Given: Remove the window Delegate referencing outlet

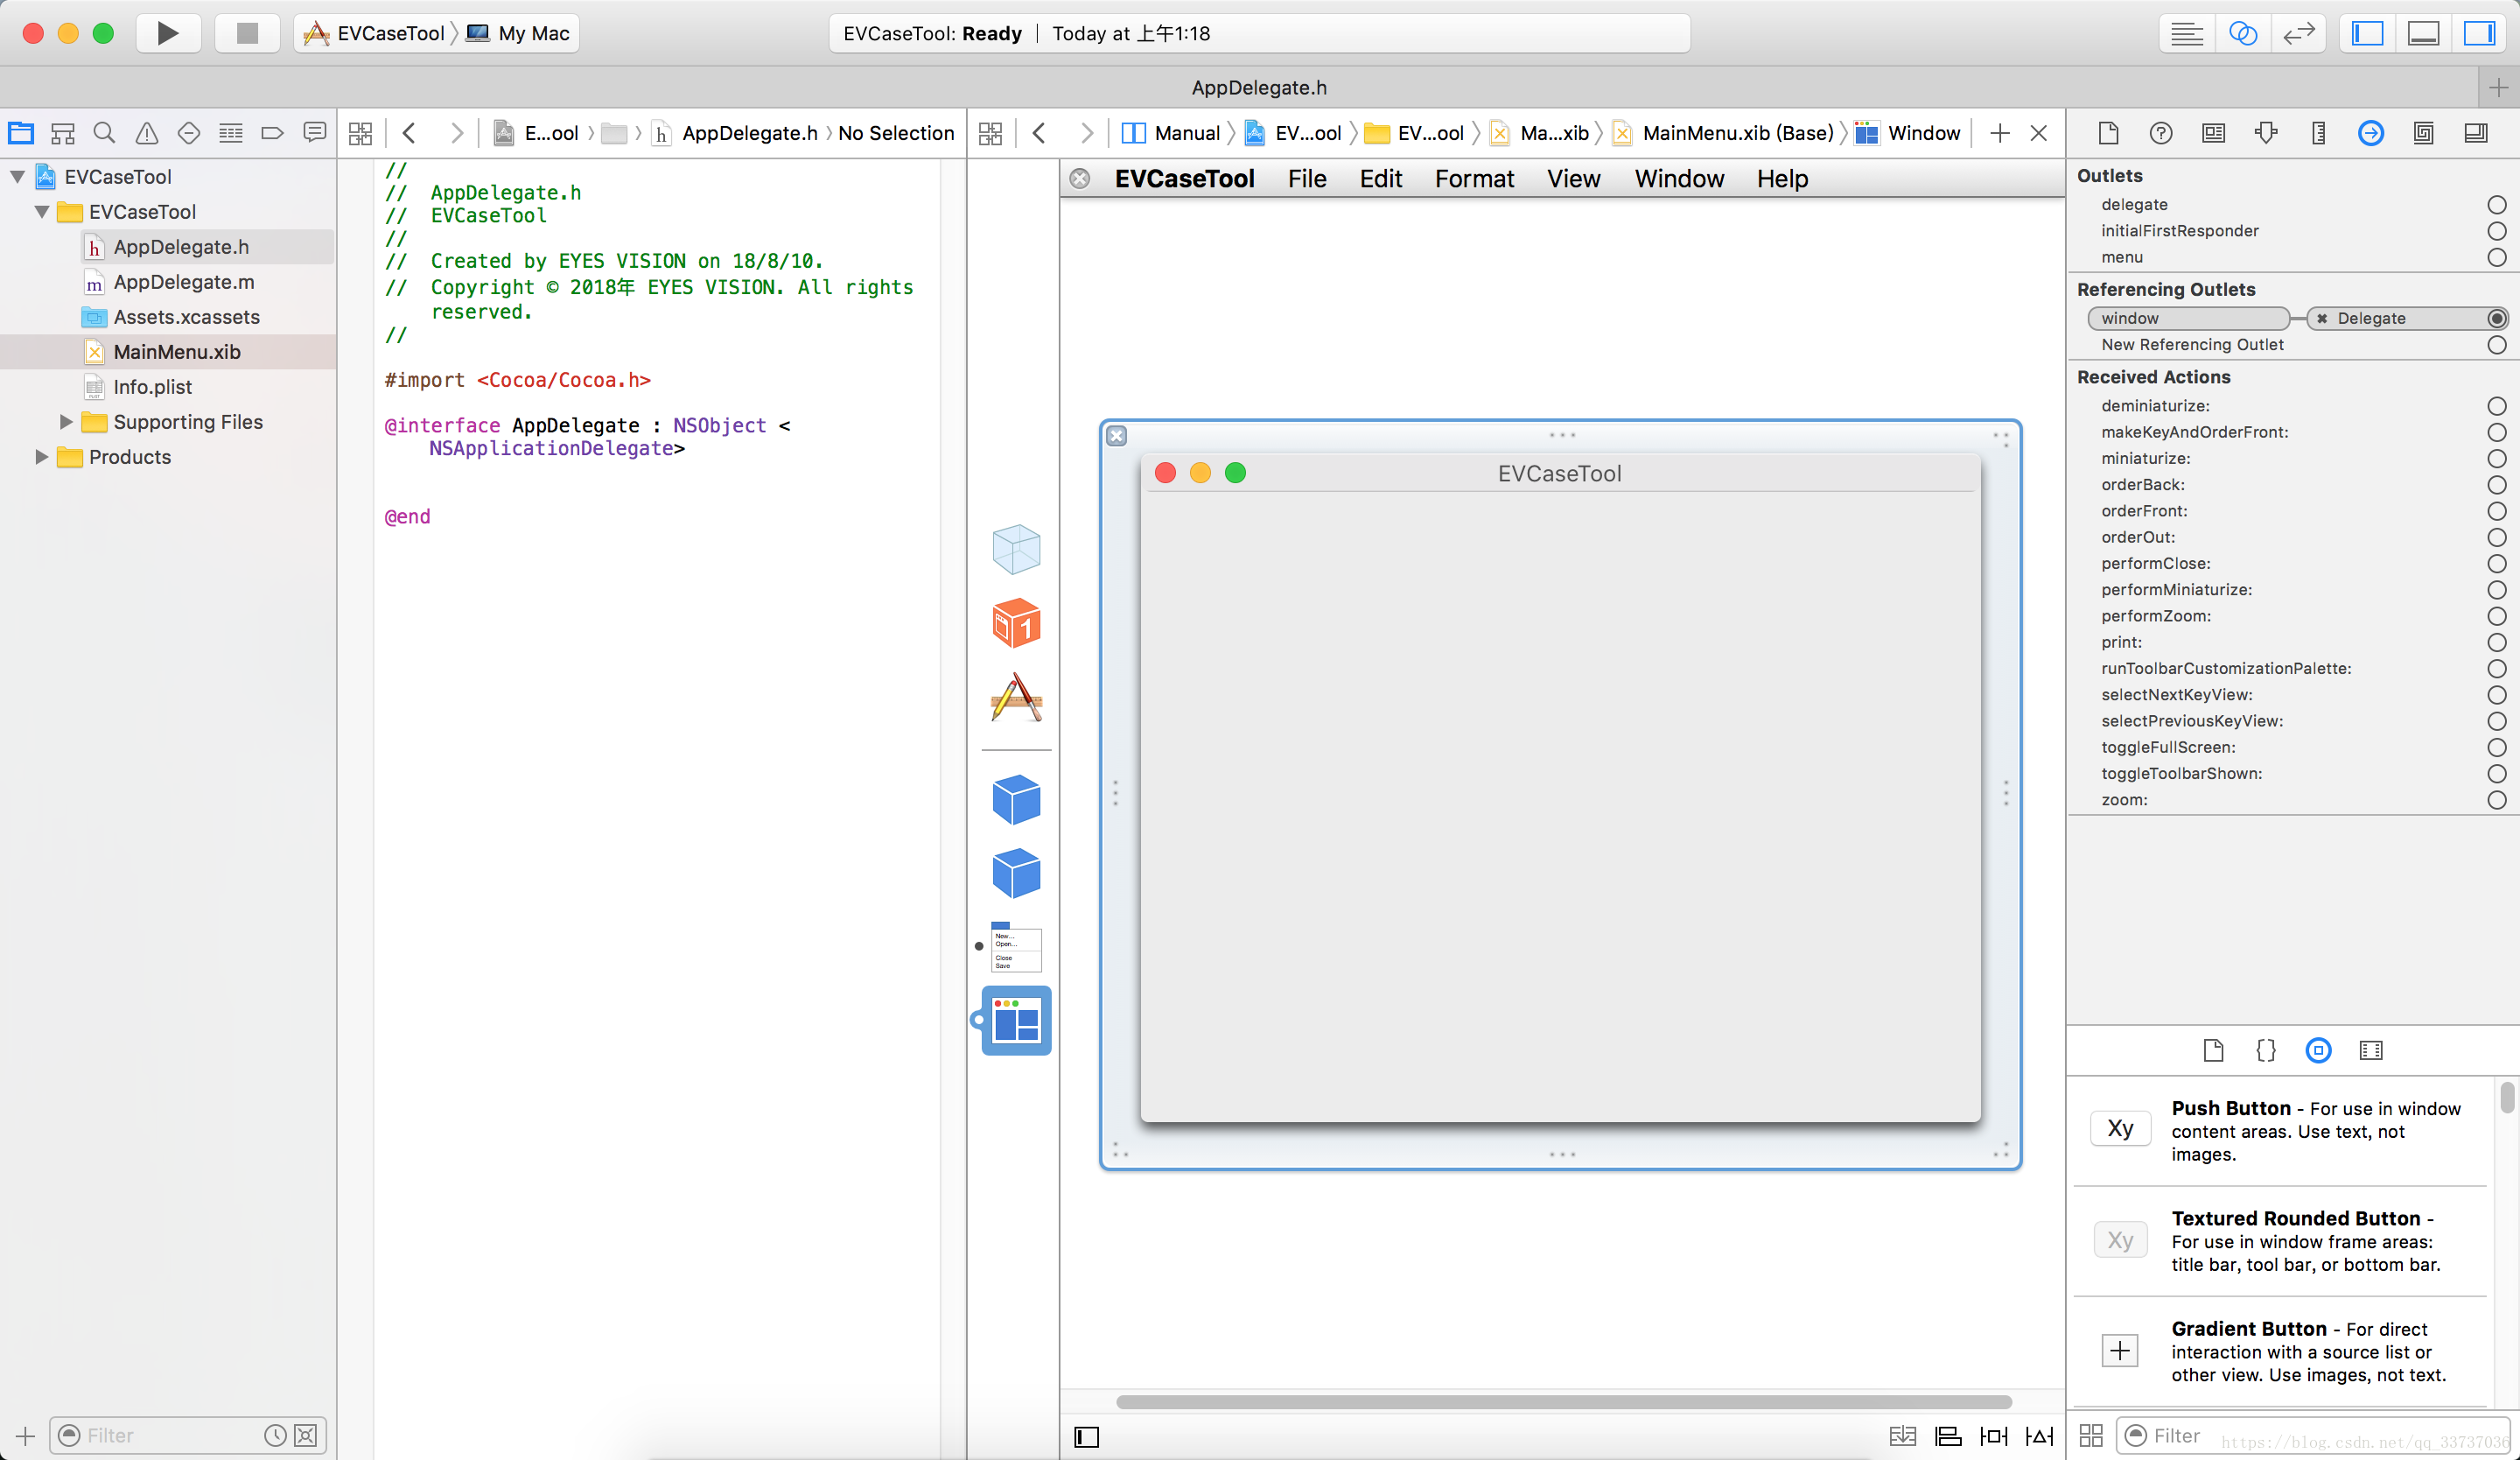Looking at the screenshot, I should coord(2322,319).
